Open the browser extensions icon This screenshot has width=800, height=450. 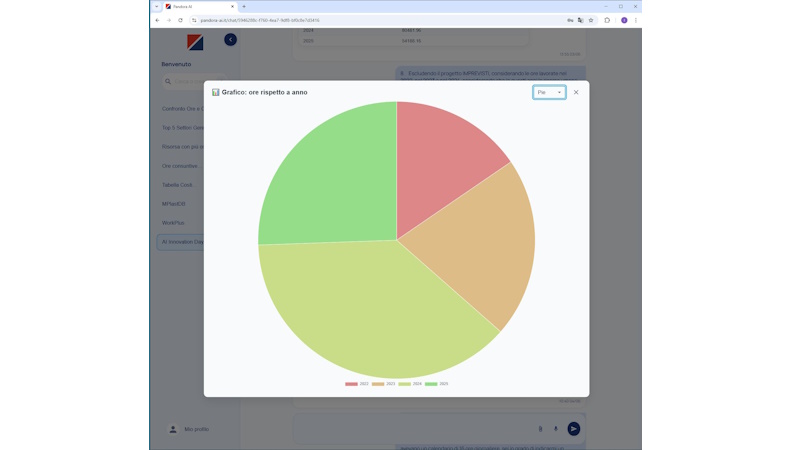[x=607, y=20]
